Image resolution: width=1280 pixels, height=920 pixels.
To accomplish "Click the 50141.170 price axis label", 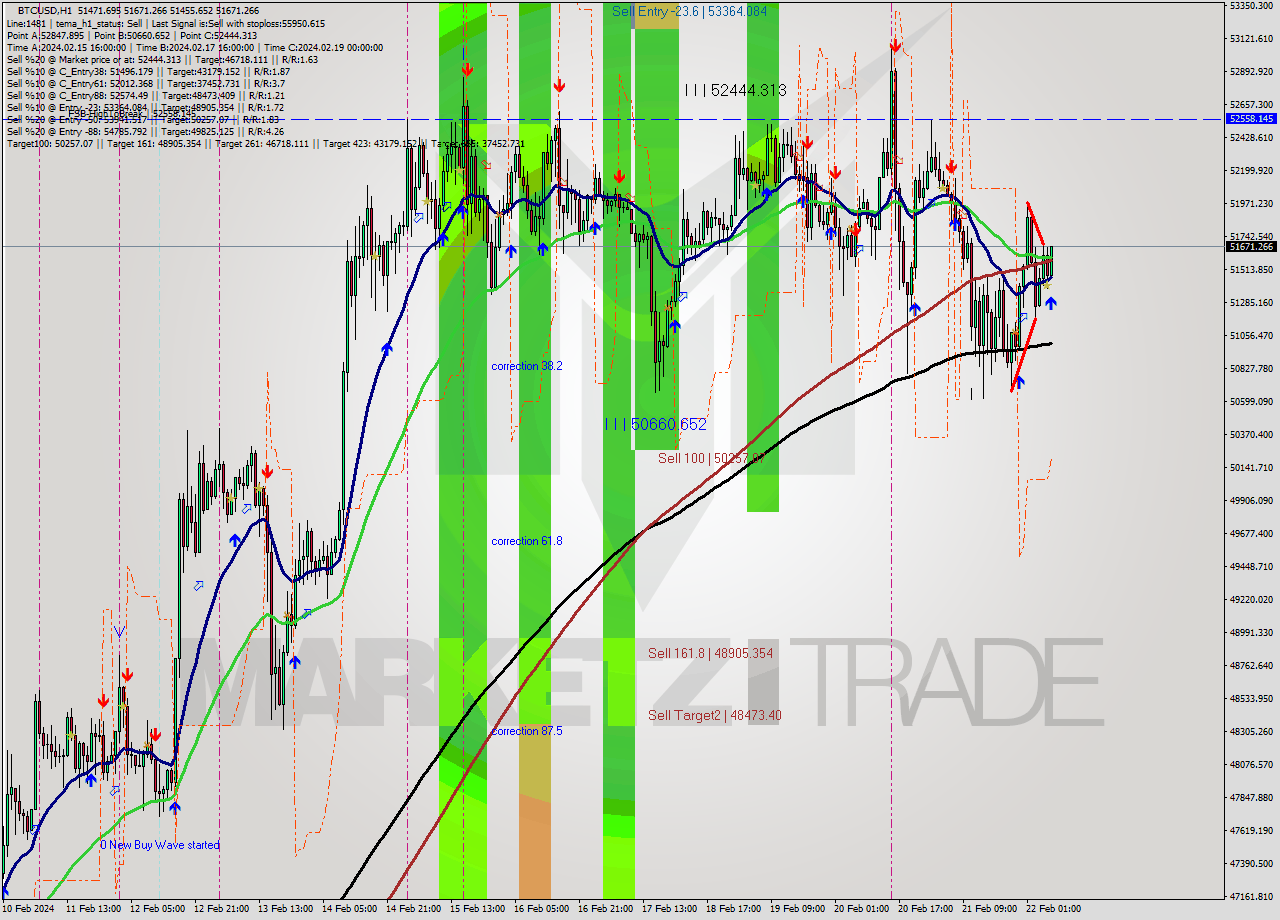I will [1251, 467].
